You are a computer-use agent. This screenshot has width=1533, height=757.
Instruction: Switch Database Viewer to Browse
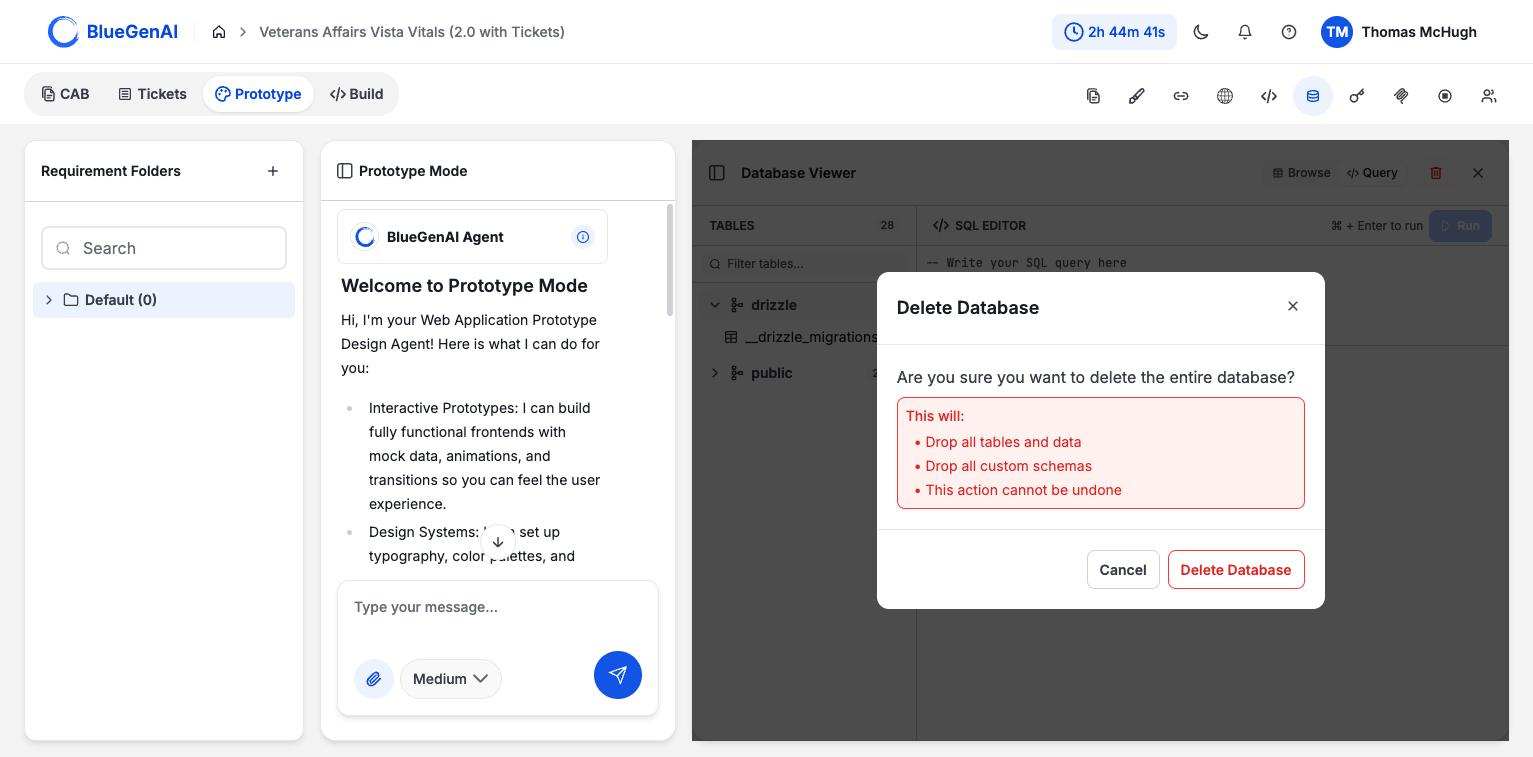pyautogui.click(x=1301, y=173)
